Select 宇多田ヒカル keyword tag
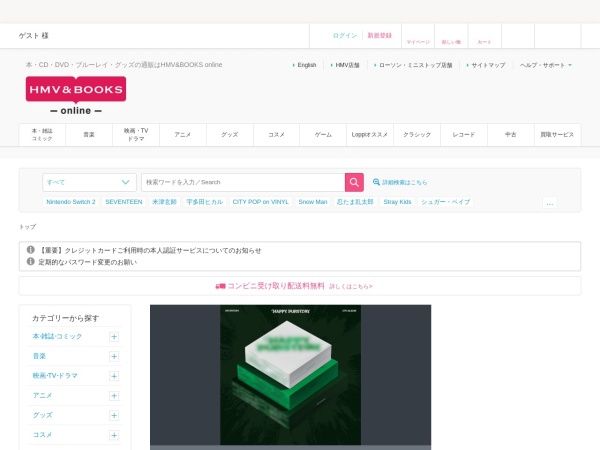The width and height of the screenshot is (600, 450). (204, 202)
